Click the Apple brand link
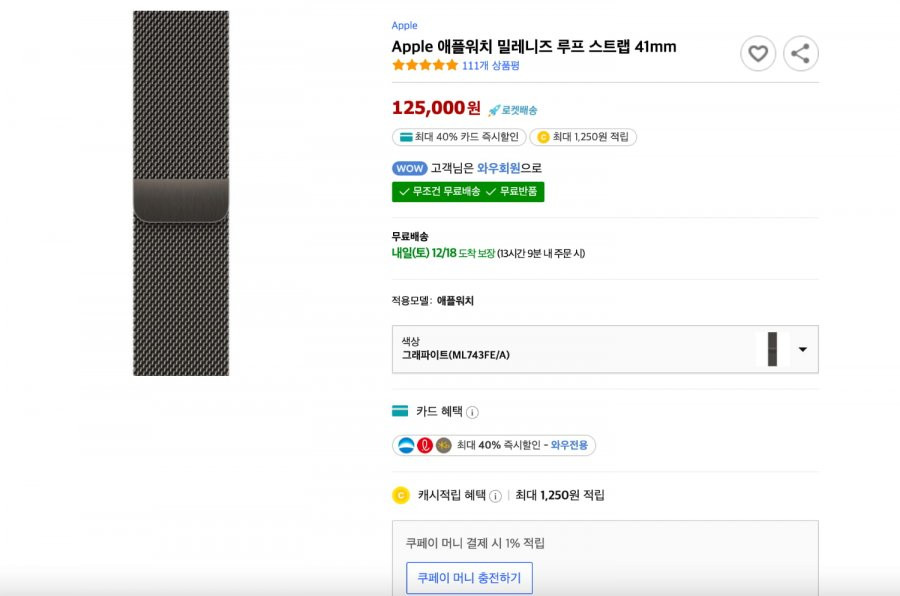Screen dimensions: 900x596 404,25
